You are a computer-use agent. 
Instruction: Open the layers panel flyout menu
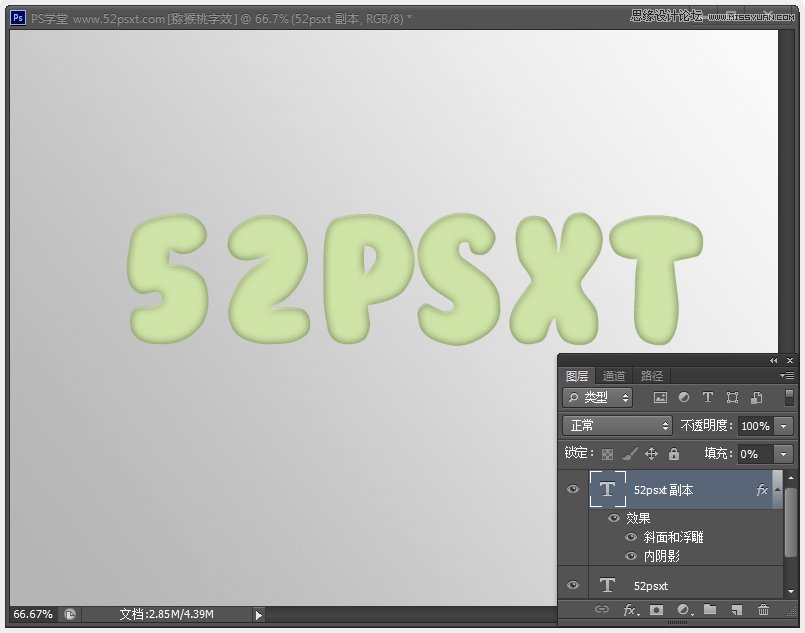point(787,376)
